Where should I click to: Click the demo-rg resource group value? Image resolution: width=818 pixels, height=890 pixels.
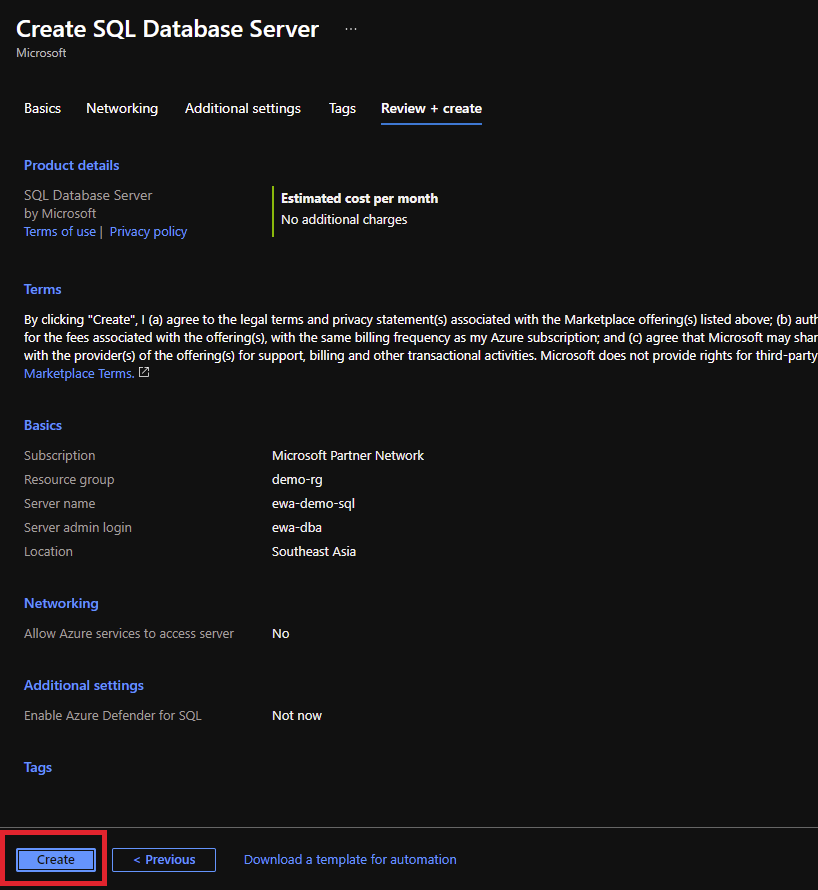297,479
